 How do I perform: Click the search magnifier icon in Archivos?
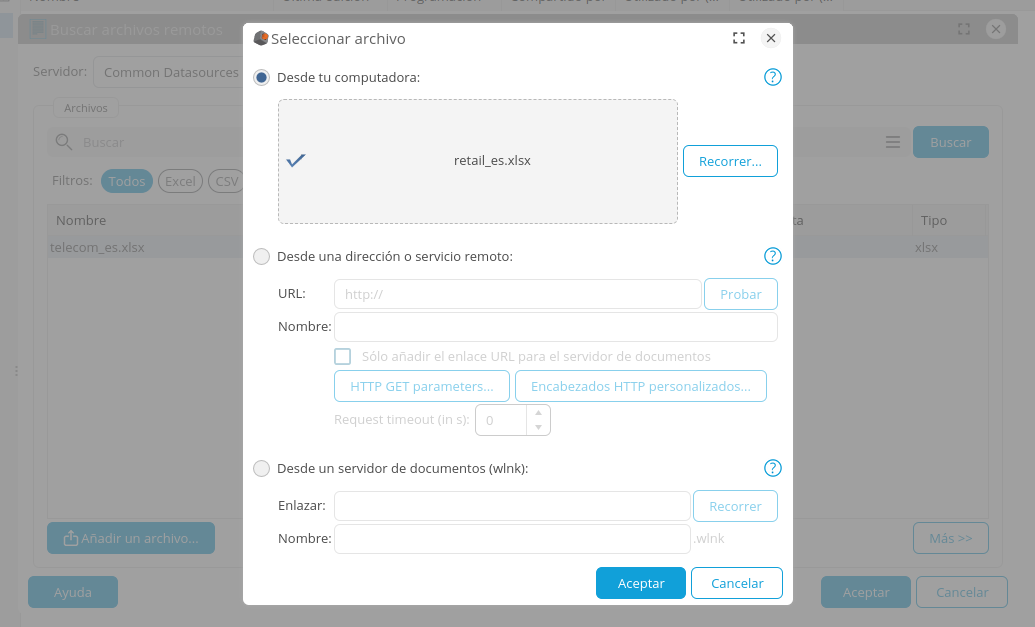tap(63, 142)
